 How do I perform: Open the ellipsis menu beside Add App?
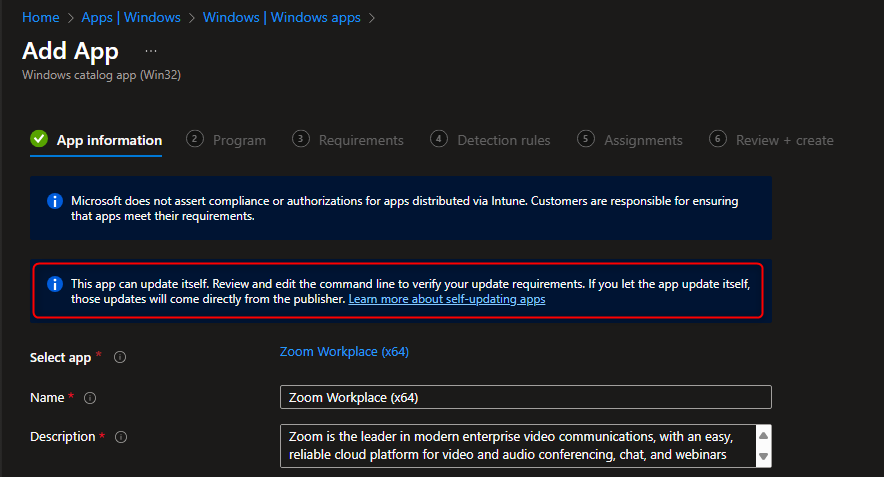coord(151,51)
